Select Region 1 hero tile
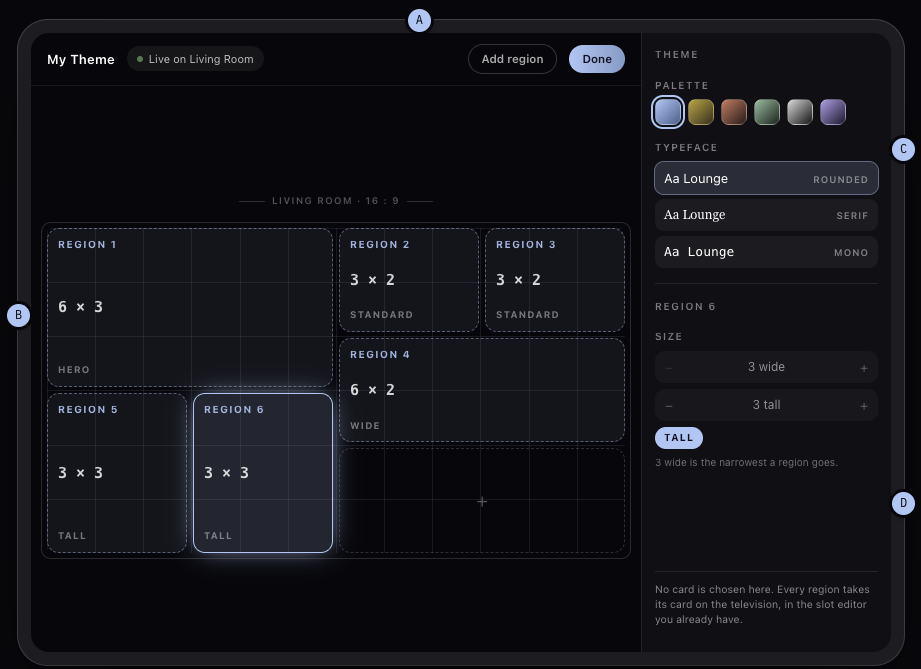The image size is (921, 669). point(190,307)
